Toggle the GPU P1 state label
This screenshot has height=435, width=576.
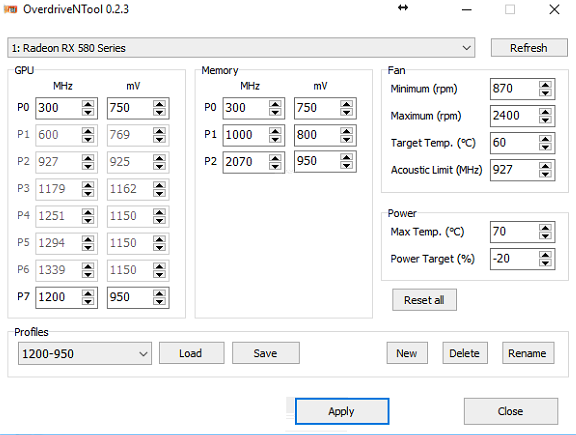(23, 134)
